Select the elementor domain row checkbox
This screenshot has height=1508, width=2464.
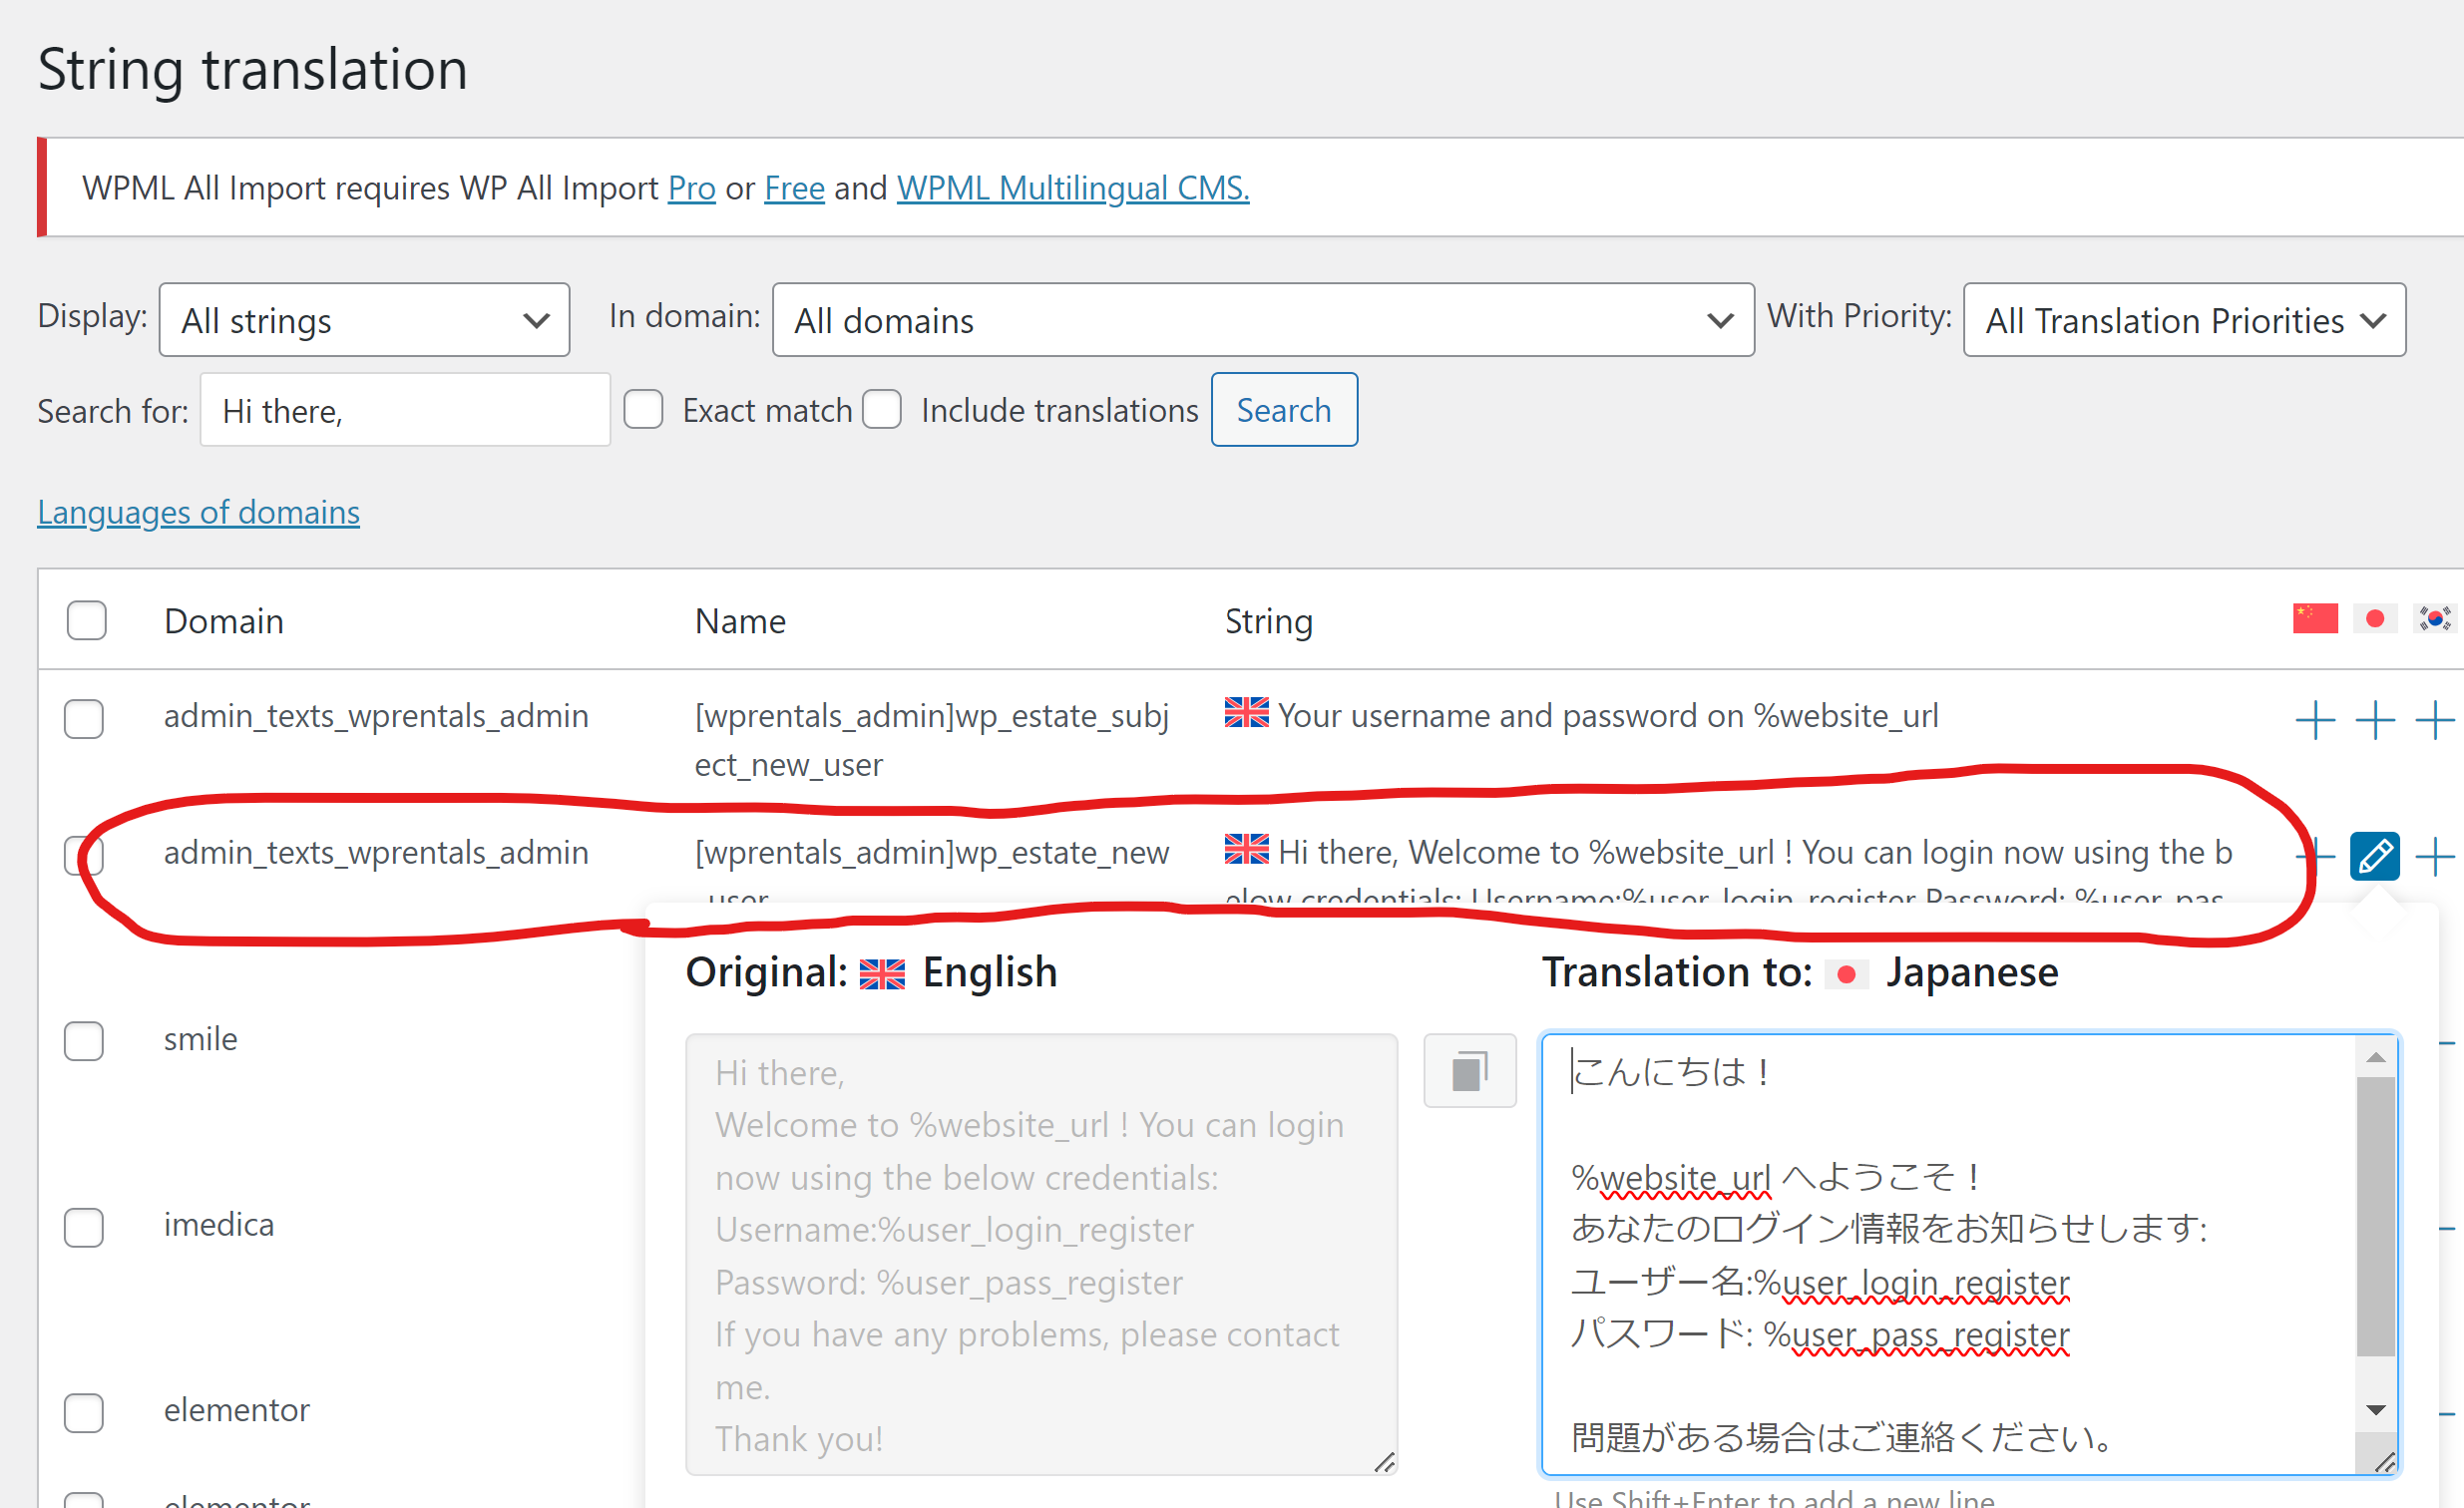tap(84, 1413)
